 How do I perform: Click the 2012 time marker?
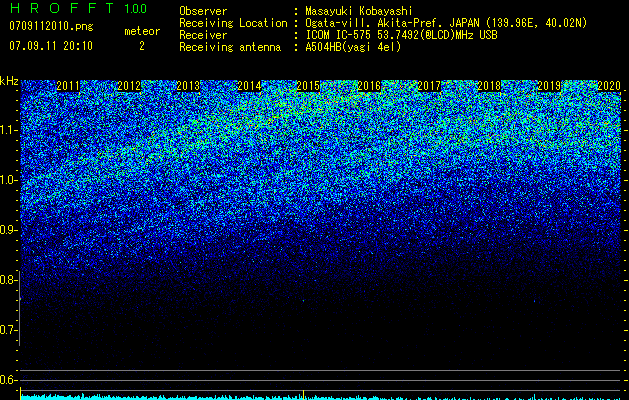click(x=129, y=86)
